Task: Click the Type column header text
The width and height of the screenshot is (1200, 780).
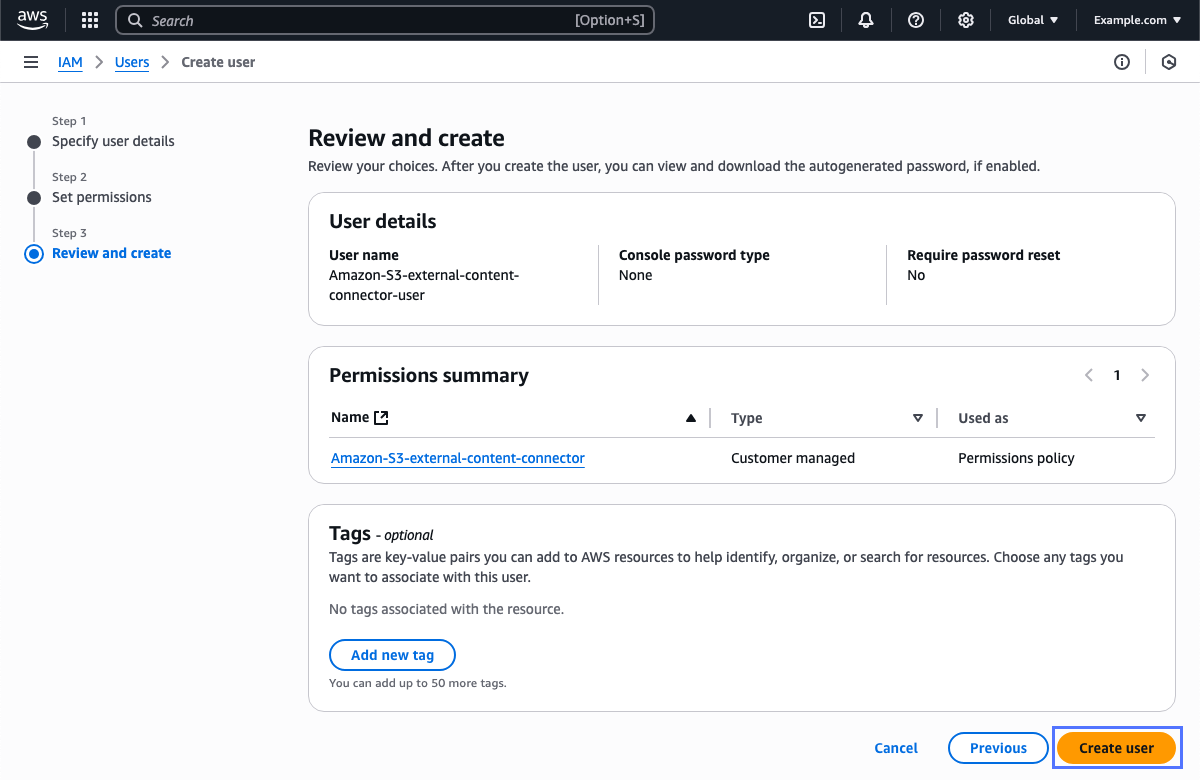Action: [747, 418]
